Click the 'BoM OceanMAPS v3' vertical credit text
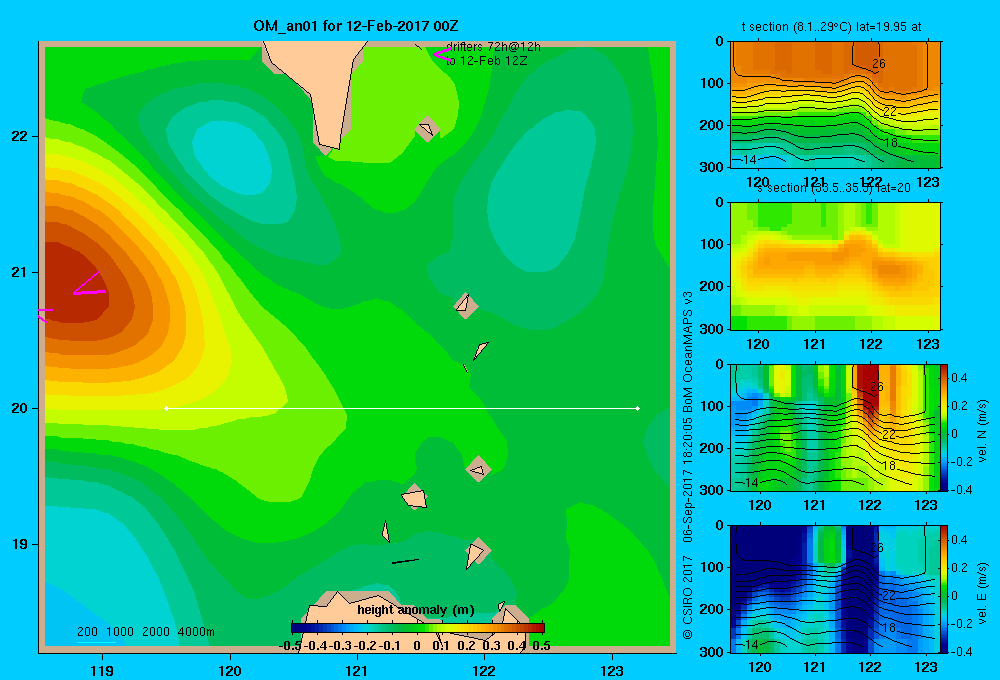The width and height of the screenshot is (1000, 680). [688, 351]
